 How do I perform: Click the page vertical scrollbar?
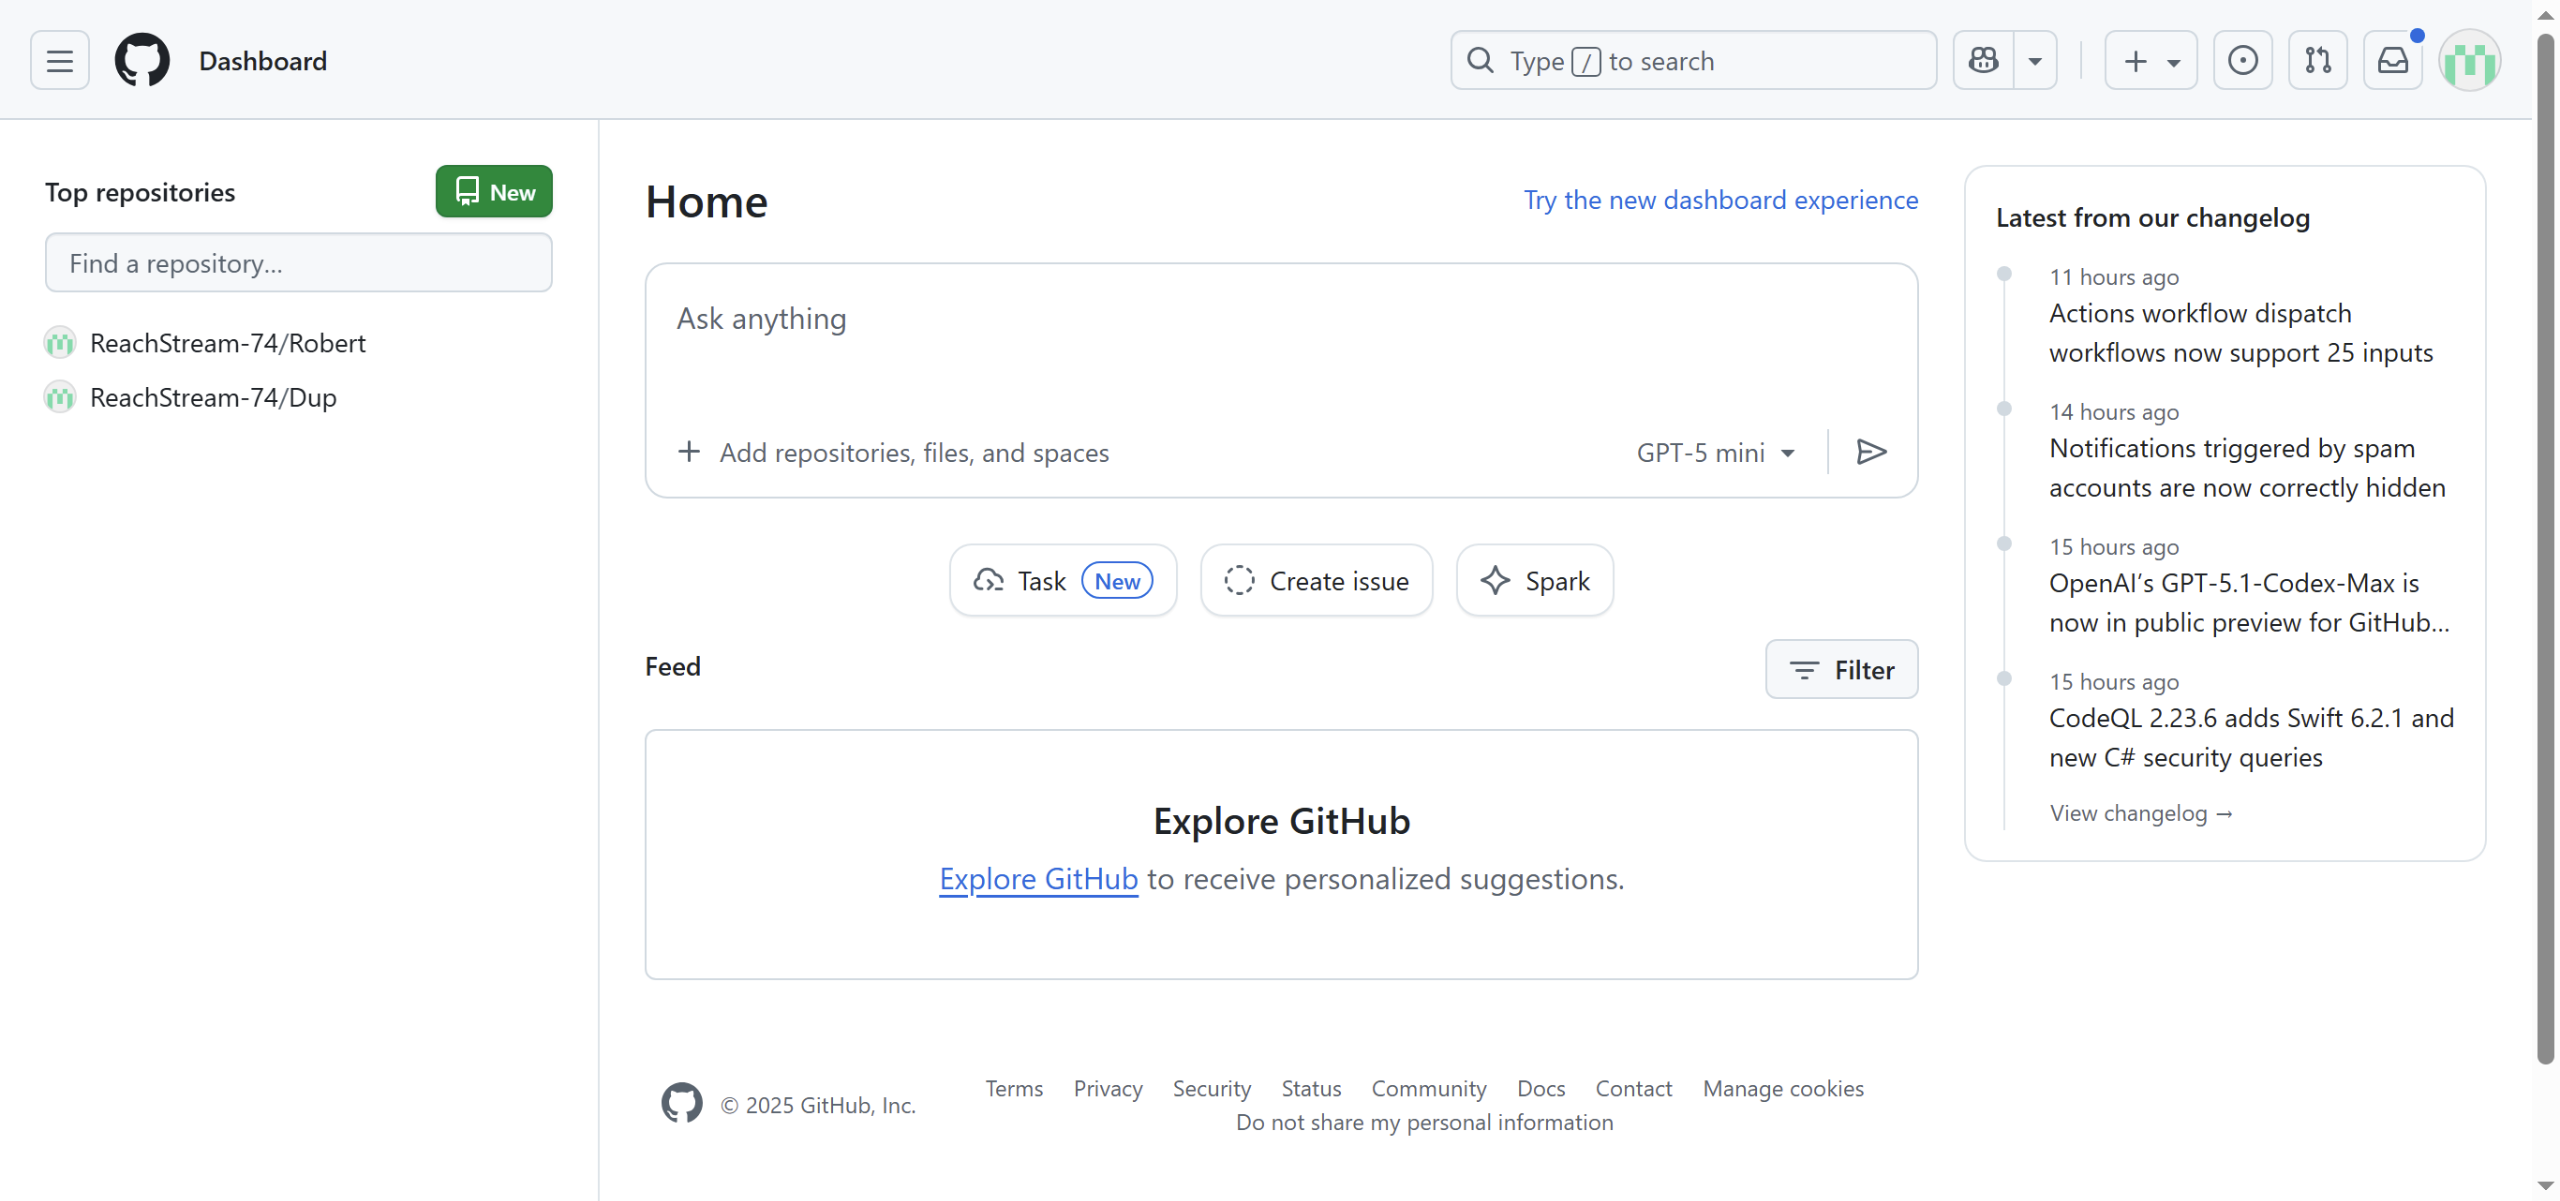(x=2545, y=550)
